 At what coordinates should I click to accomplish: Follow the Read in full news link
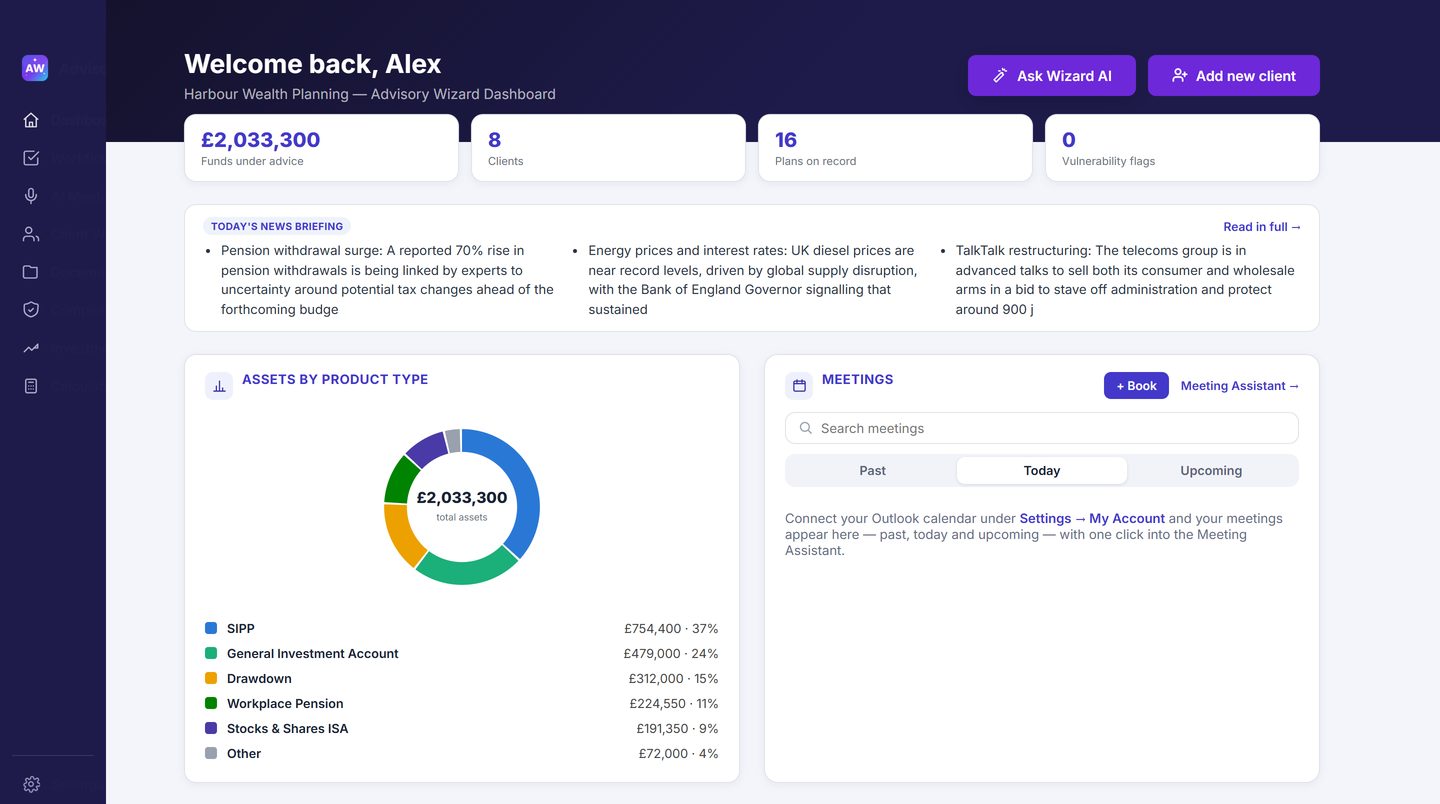(x=1262, y=227)
